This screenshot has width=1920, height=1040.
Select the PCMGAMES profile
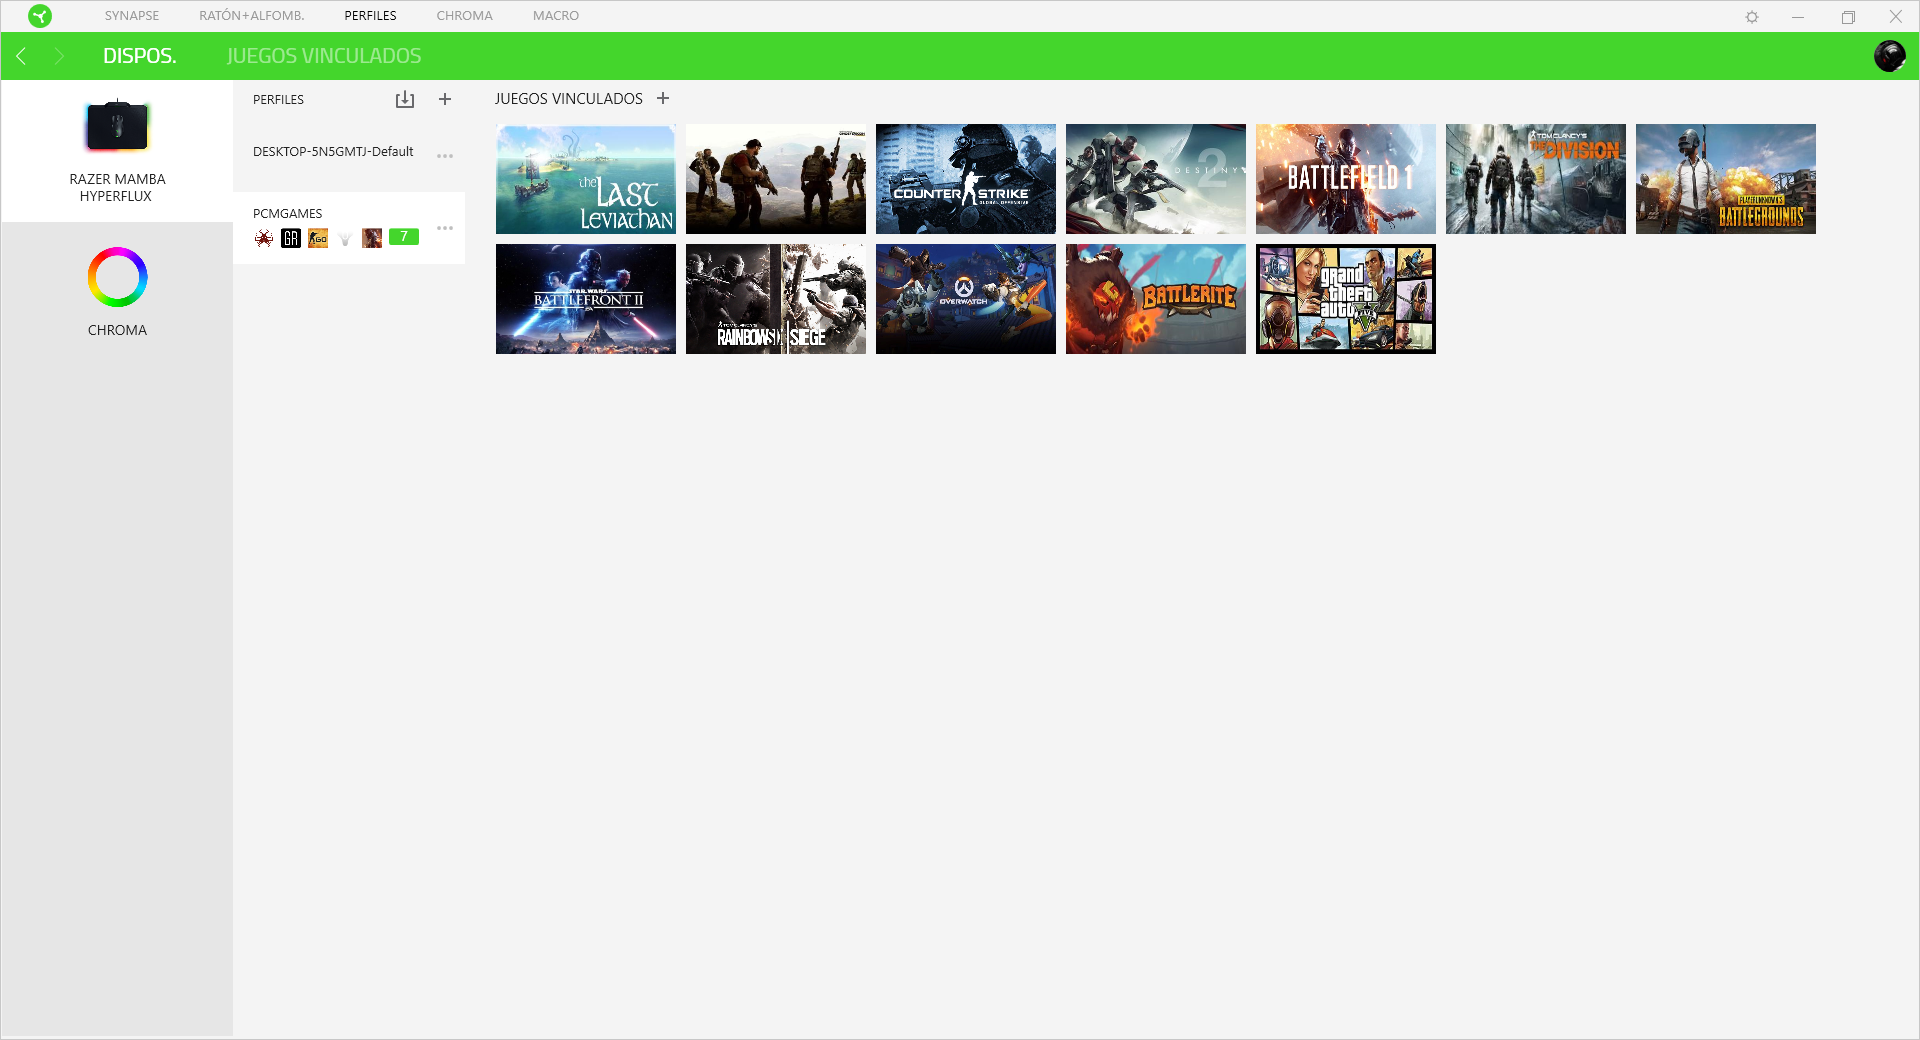tap(349, 228)
